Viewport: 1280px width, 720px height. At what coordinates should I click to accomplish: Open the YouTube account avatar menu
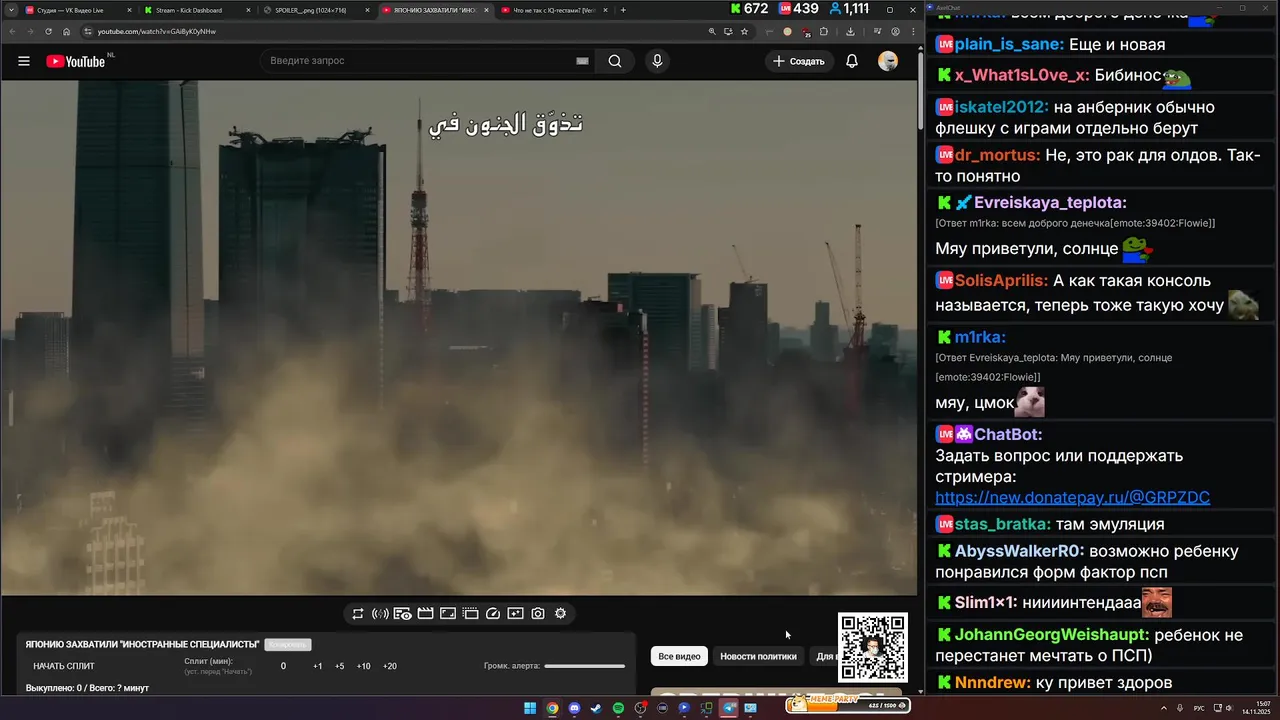pyautogui.click(x=888, y=61)
